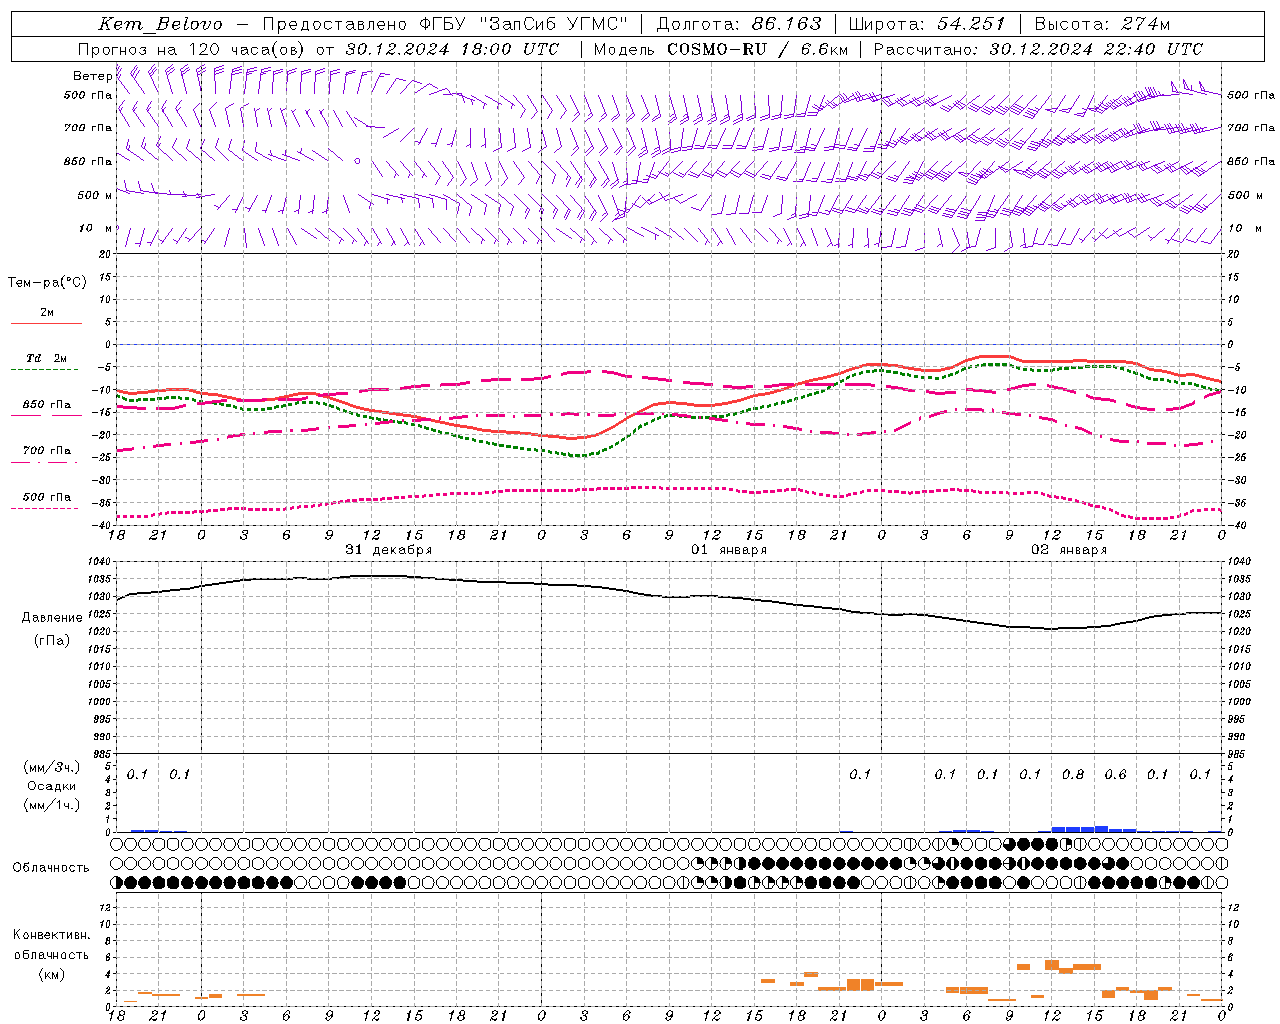Click the '(гПа)' unit label under Давление
This screenshot has height=1024, width=1280.
(51, 640)
